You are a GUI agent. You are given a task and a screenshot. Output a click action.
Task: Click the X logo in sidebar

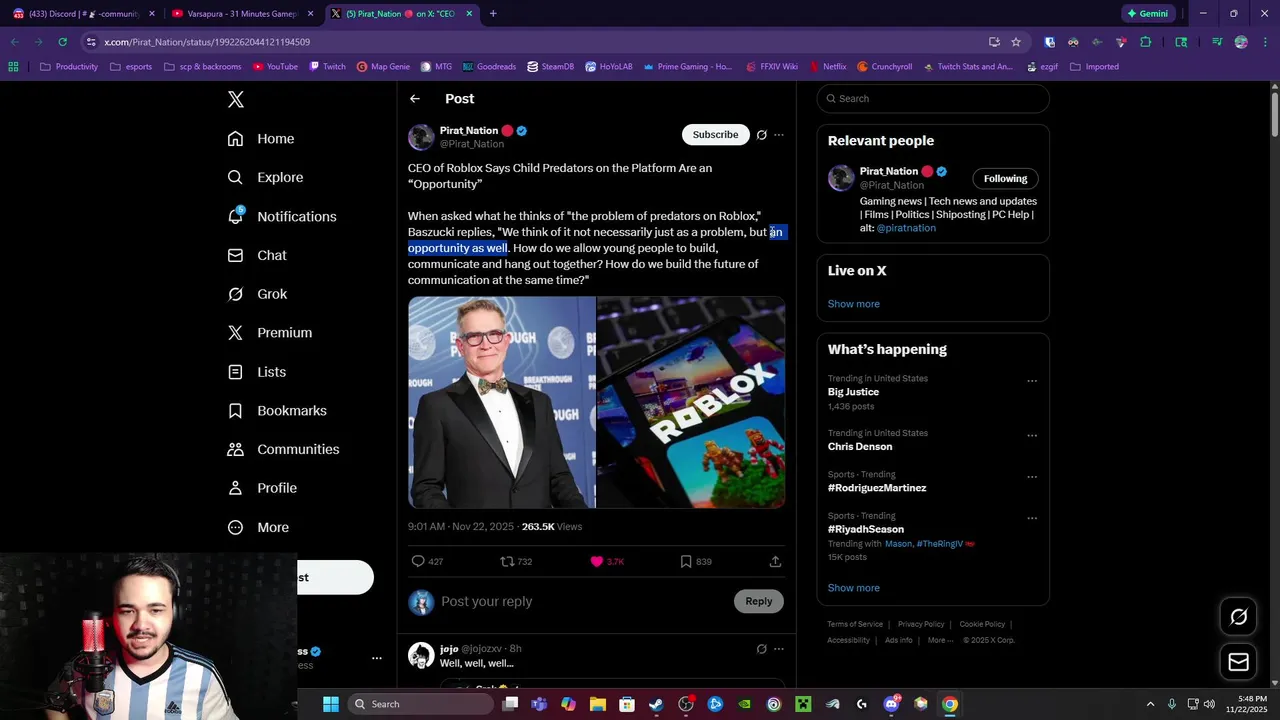236,99
